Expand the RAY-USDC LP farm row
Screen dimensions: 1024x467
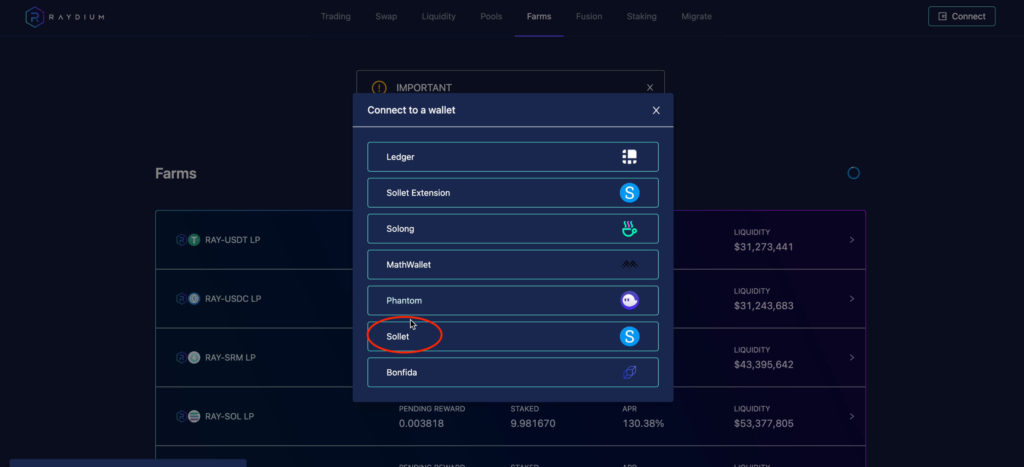click(852, 298)
